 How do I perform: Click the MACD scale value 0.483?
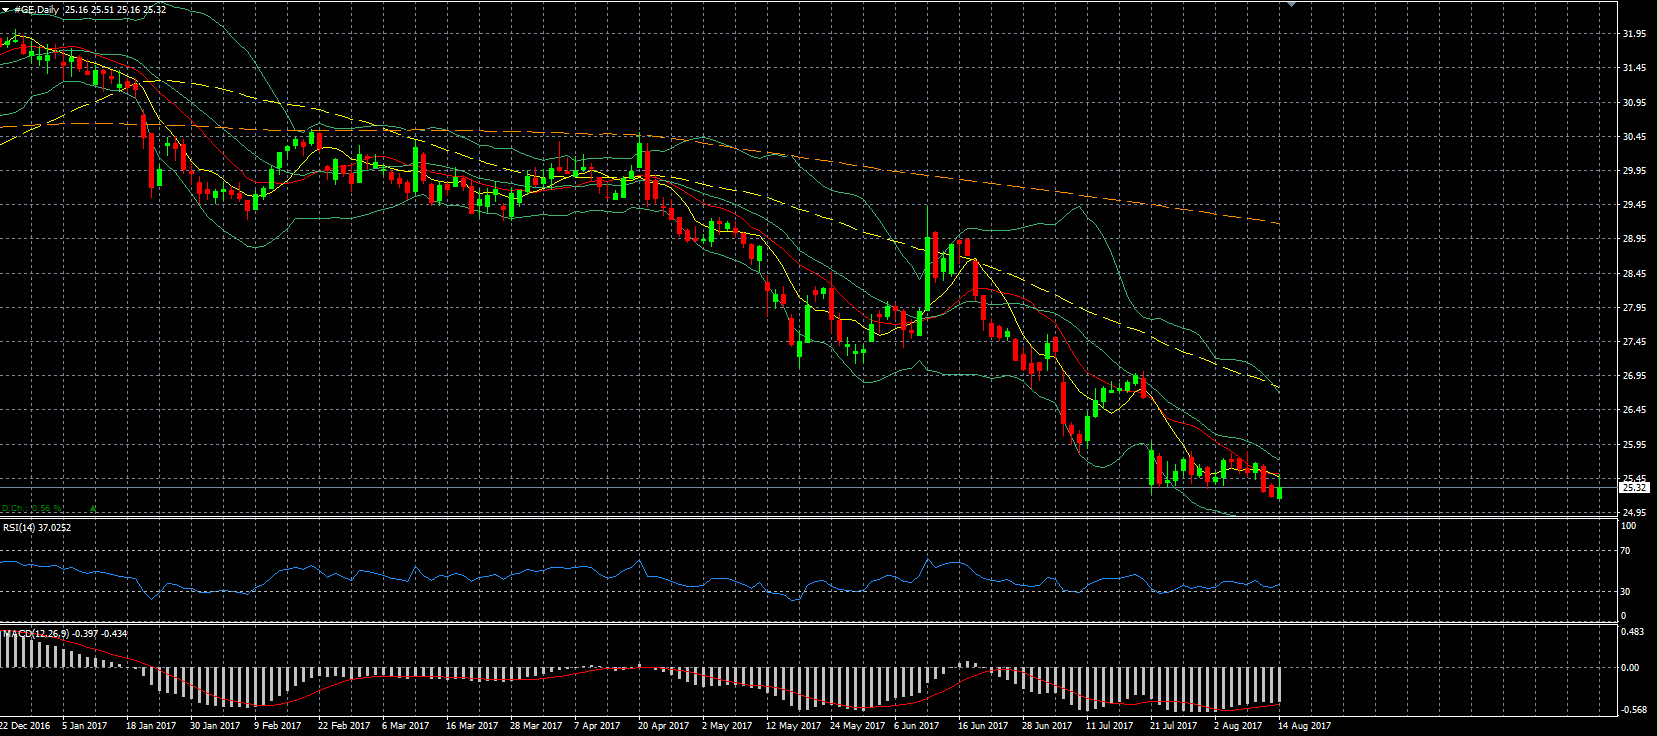(x=1633, y=632)
